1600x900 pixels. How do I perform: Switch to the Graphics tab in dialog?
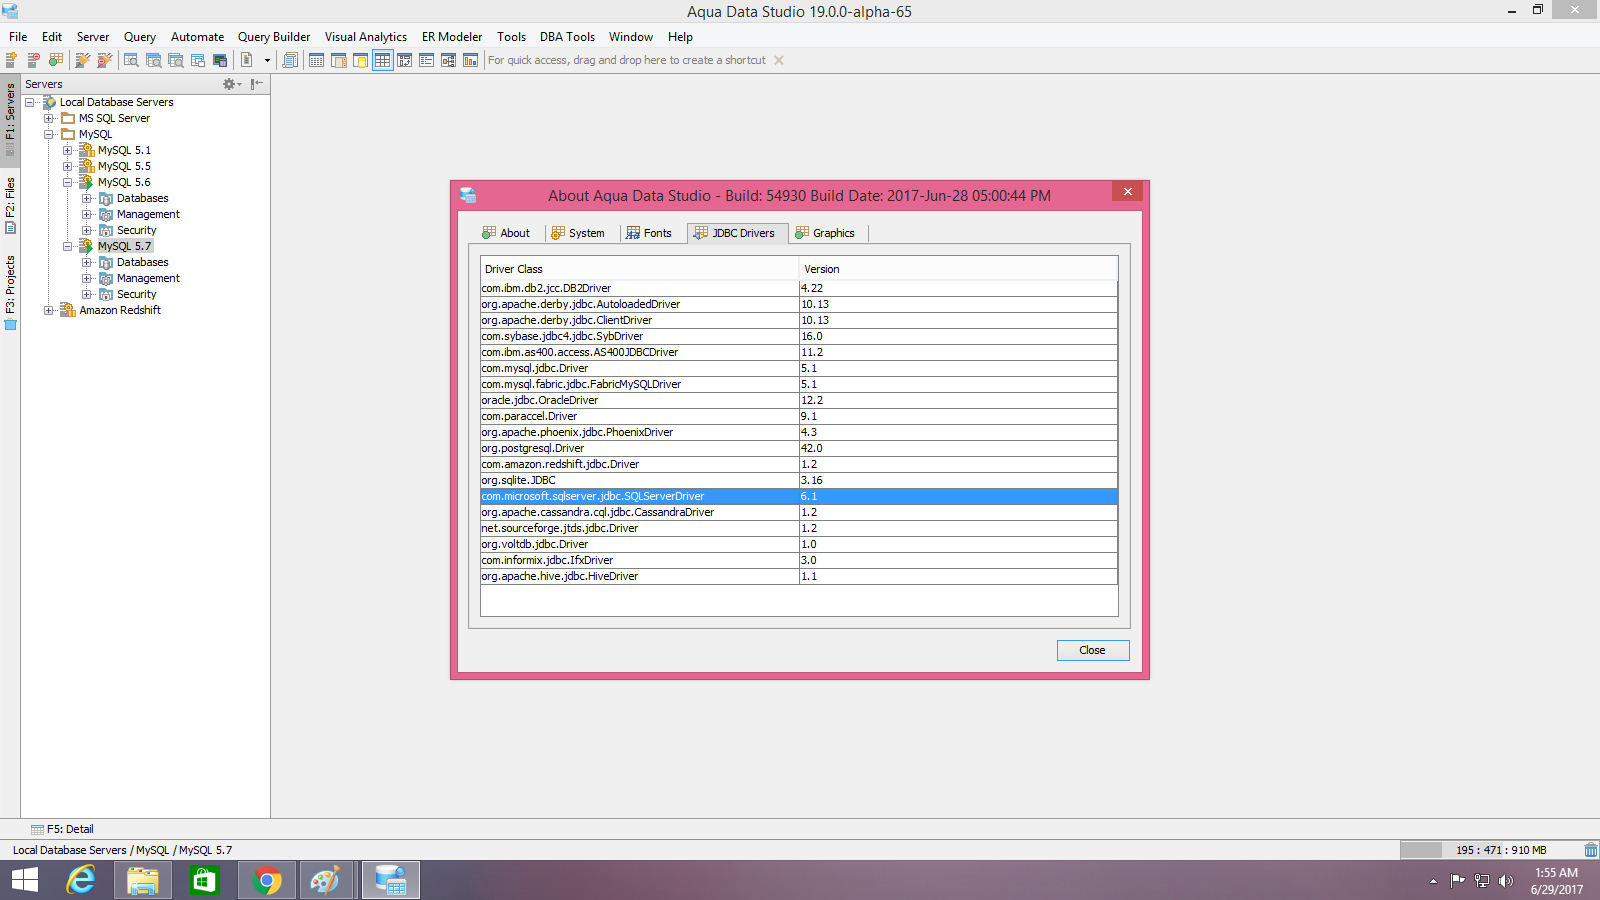click(x=825, y=233)
